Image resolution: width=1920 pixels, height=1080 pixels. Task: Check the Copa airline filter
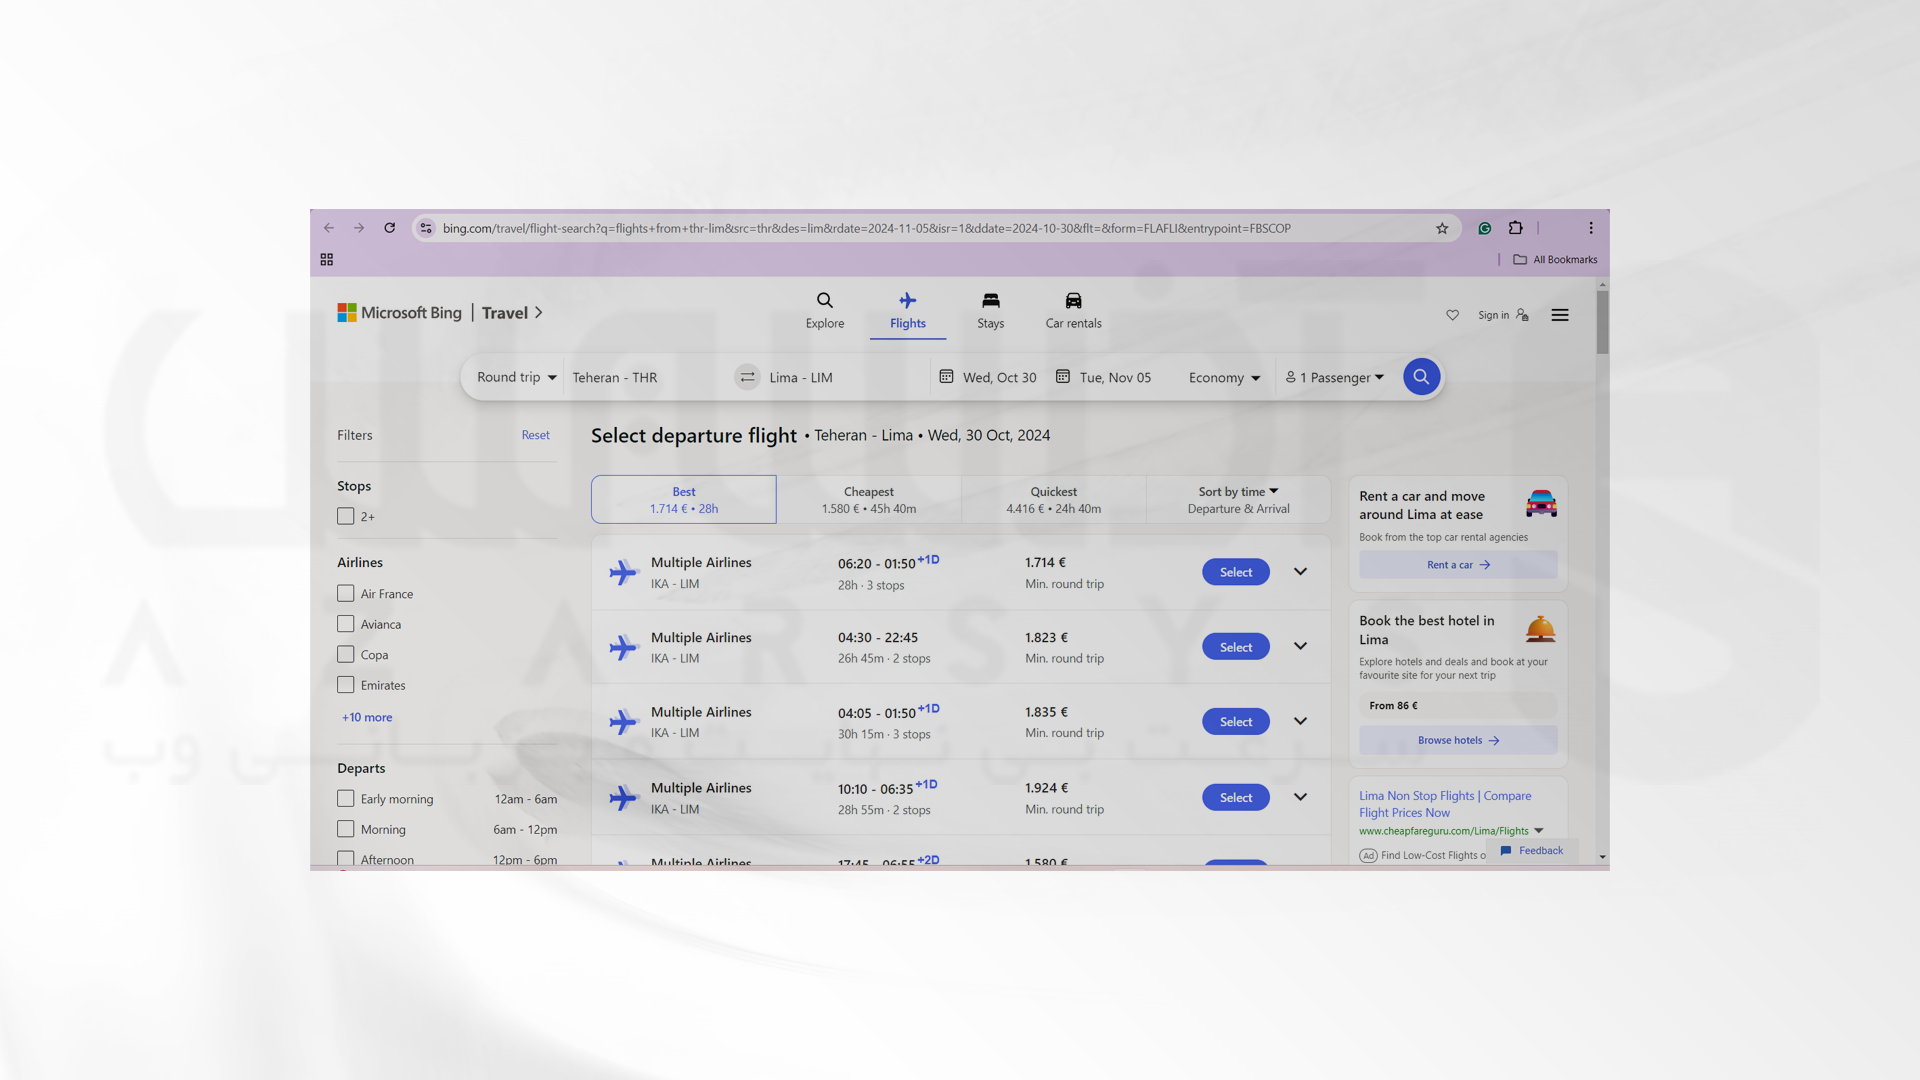tap(346, 655)
